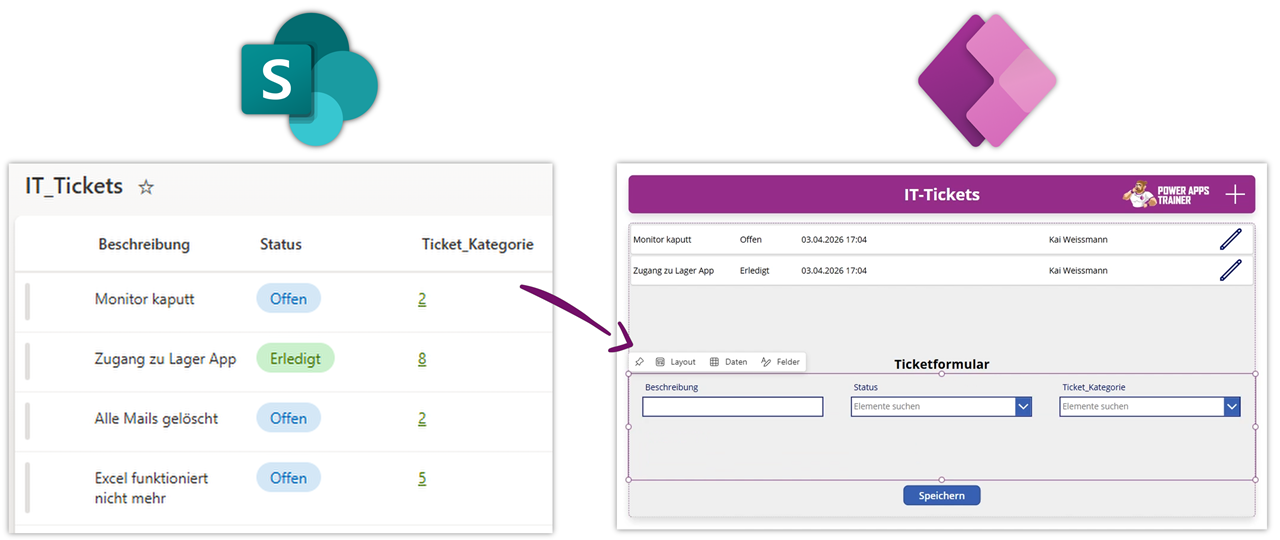Click Kai Weissmann in the Zugang zu Lager row

(1078, 271)
